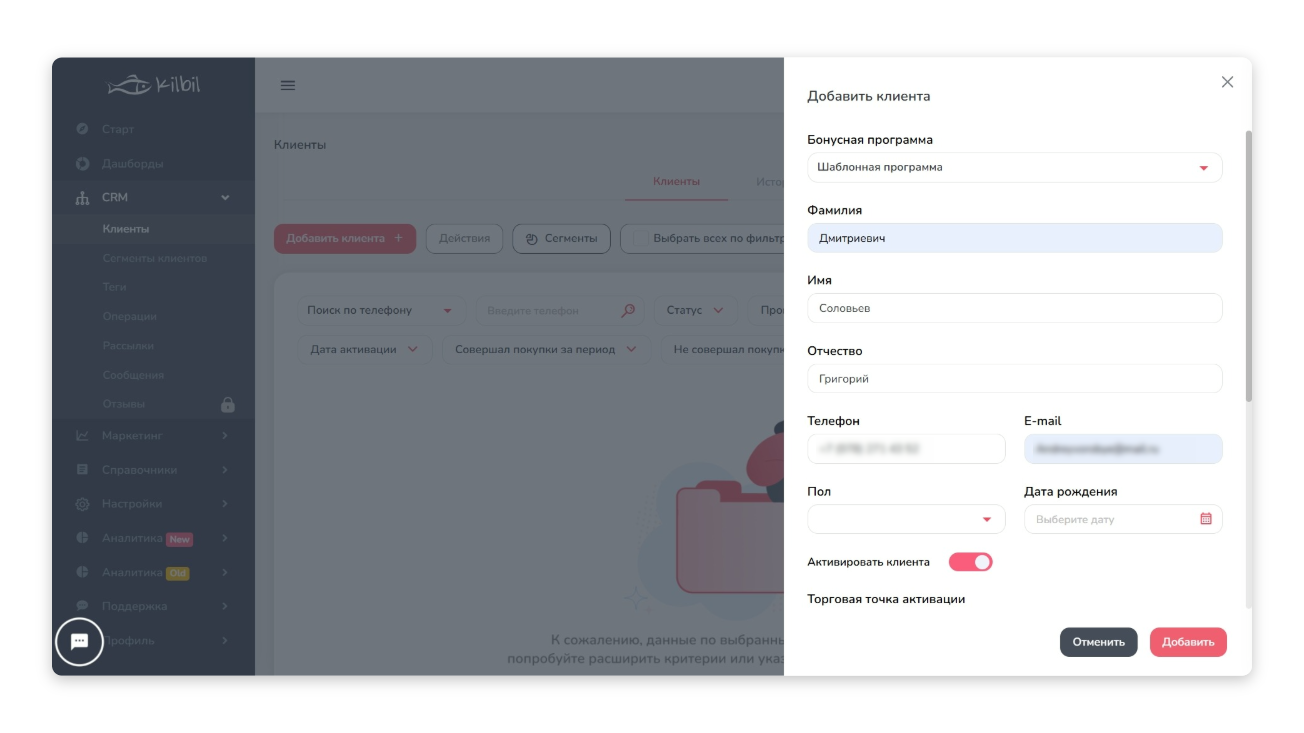This screenshot has height=733, width=1304.
Task: Open Рассылки in the sidebar
Action: (128, 345)
